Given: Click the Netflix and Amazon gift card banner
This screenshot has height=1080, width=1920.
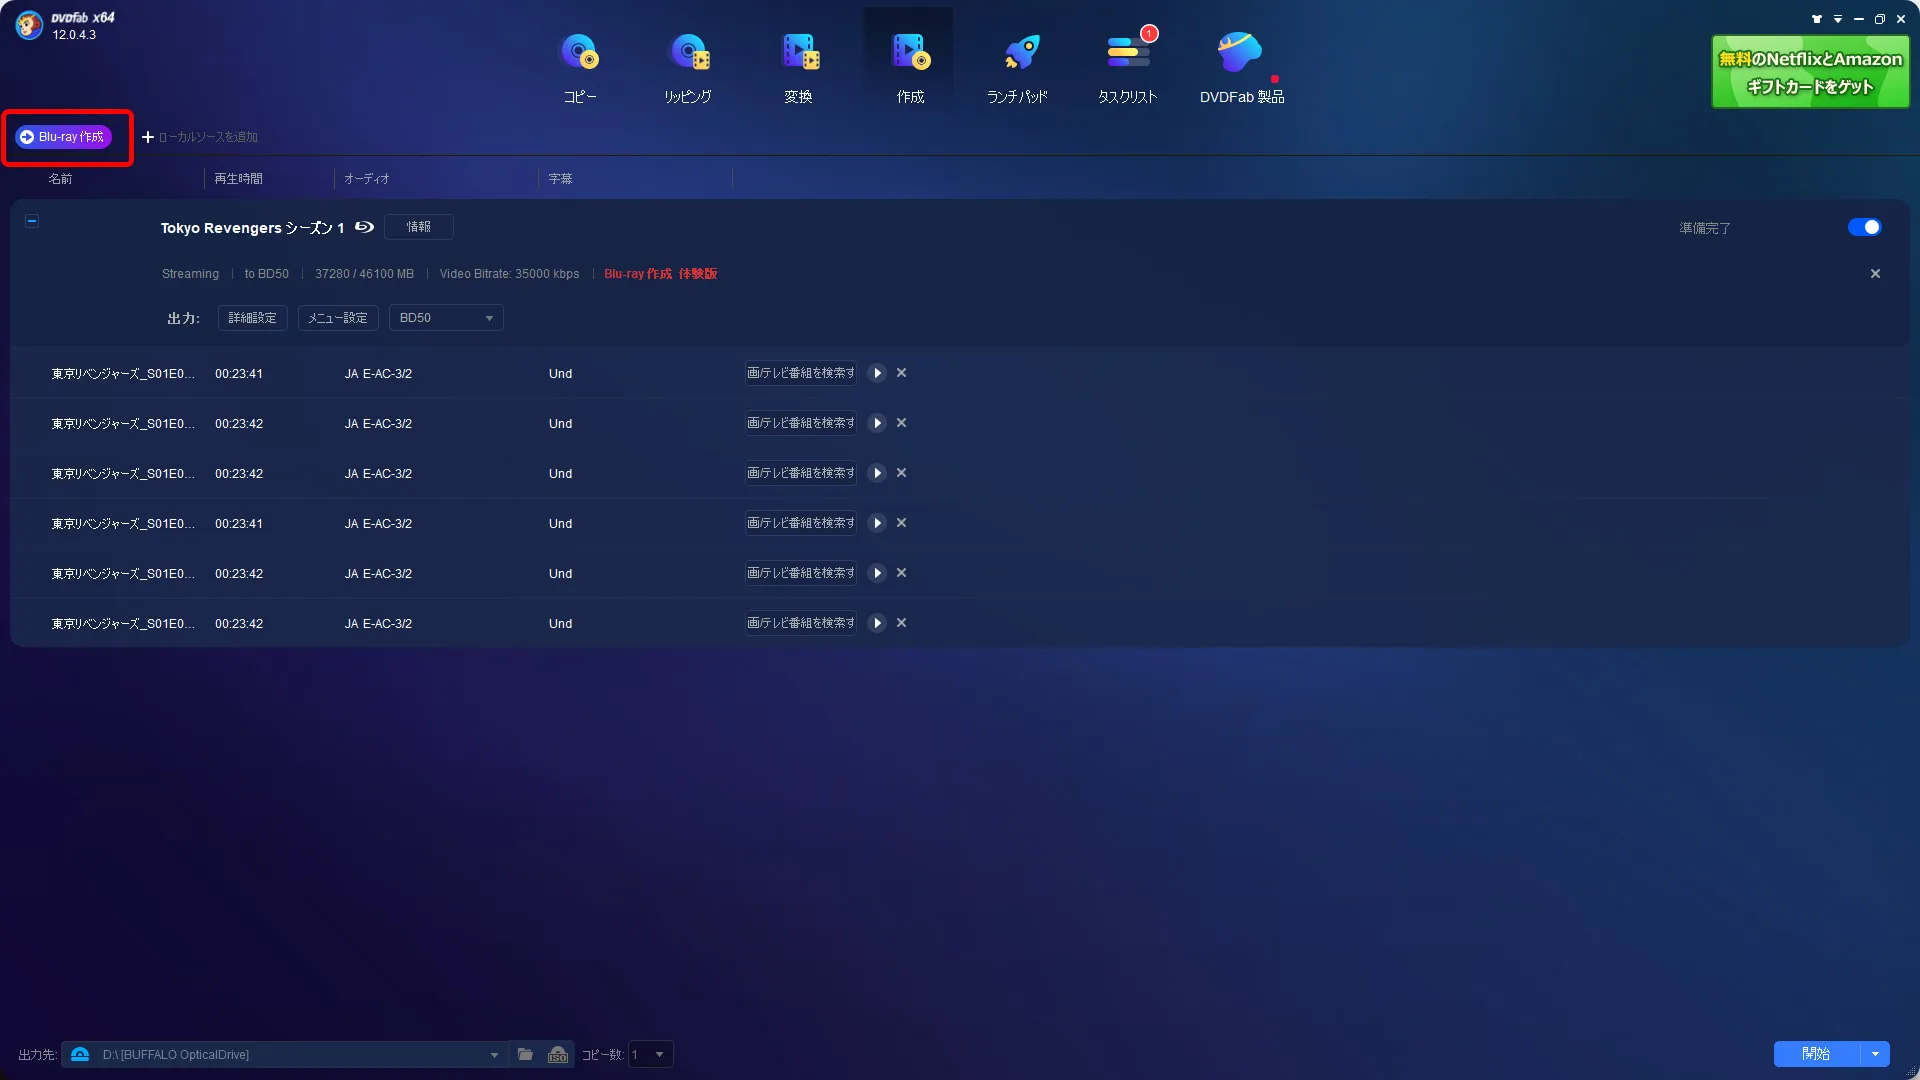Looking at the screenshot, I should [1810, 72].
